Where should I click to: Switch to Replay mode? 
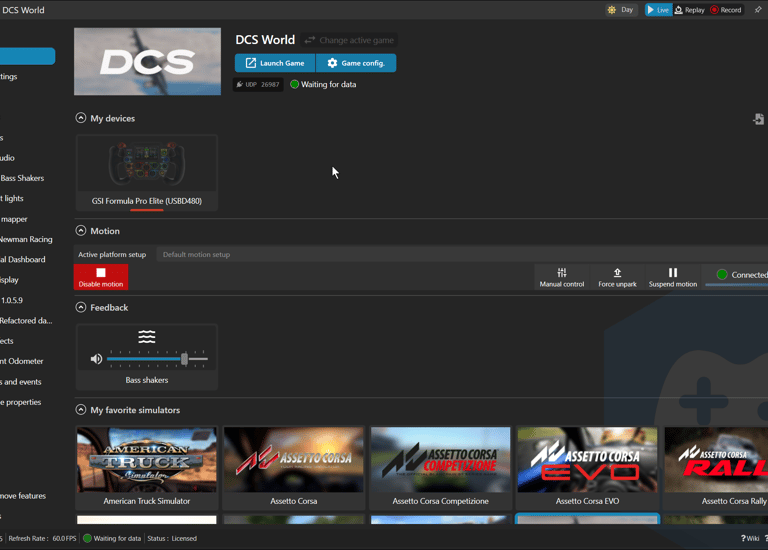pos(690,10)
